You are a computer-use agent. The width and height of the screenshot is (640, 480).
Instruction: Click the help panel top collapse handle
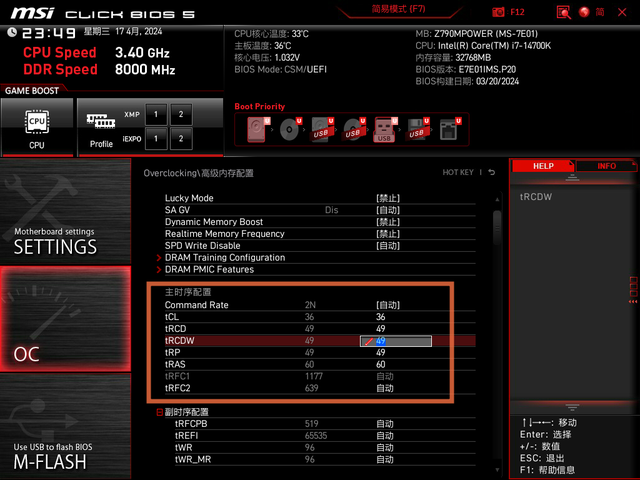click(x=572, y=178)
